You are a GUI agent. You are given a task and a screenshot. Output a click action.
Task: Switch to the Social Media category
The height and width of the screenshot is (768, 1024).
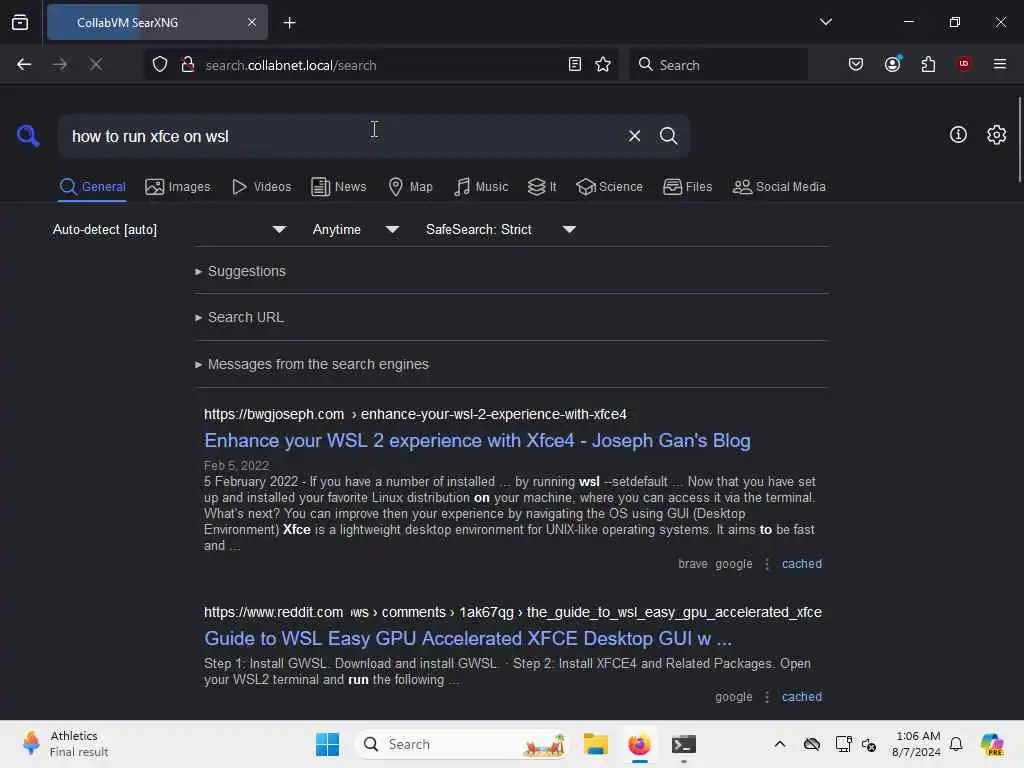779,187
